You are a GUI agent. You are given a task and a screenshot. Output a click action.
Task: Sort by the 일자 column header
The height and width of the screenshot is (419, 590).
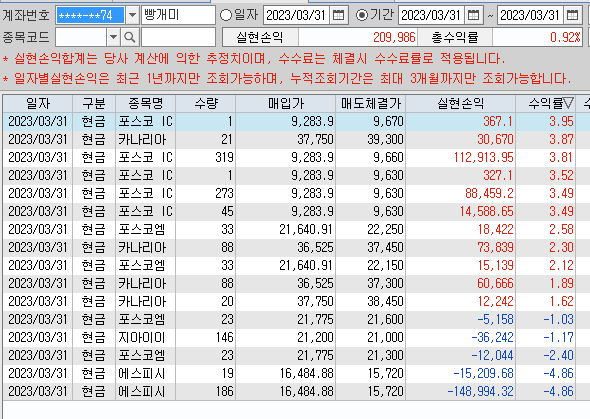coord(38,103)
